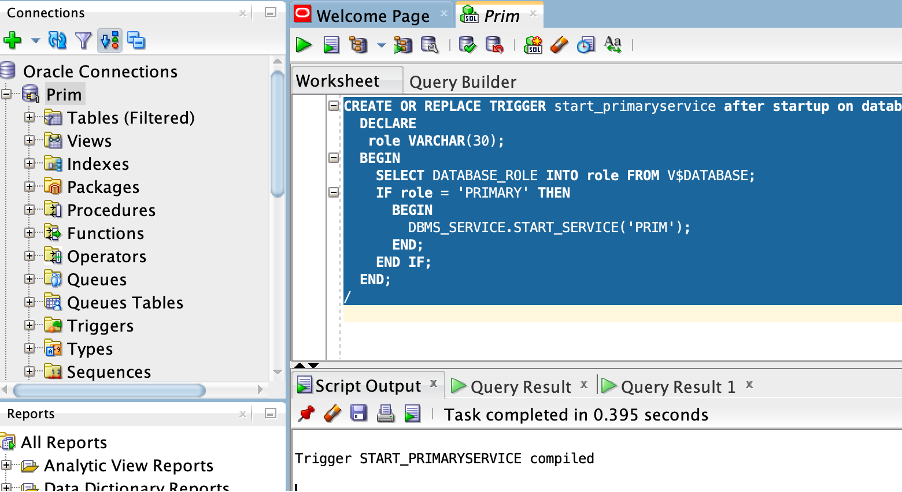Switch to the Query Builder tab
902x492 pixels.
click(463, 82)
